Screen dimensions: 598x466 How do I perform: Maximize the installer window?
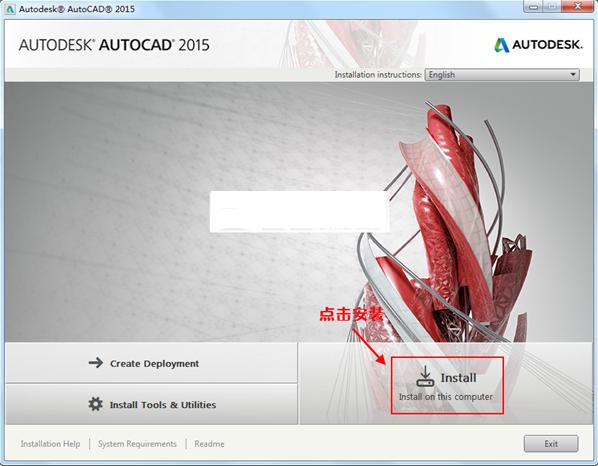click(551, 6)
